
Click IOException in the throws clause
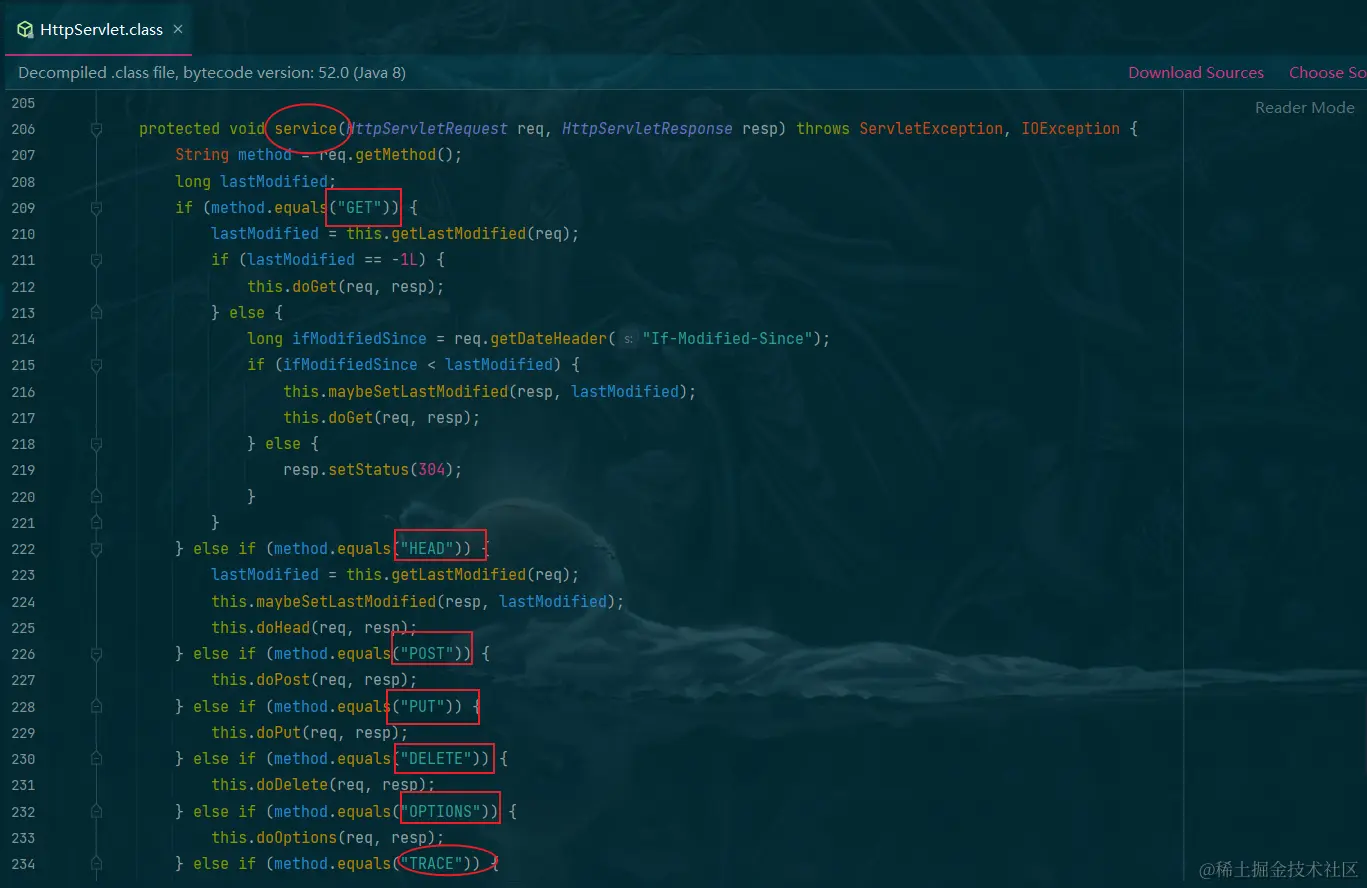pyautogui.click(x=1070, y=129)
